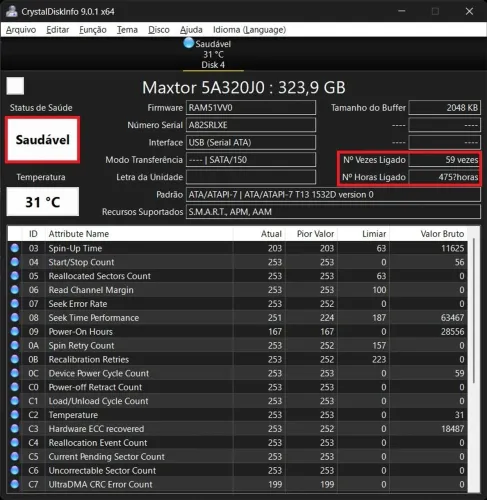Click the status orb for Reallocation Event Count
The image size is (487, 500).
15,443
